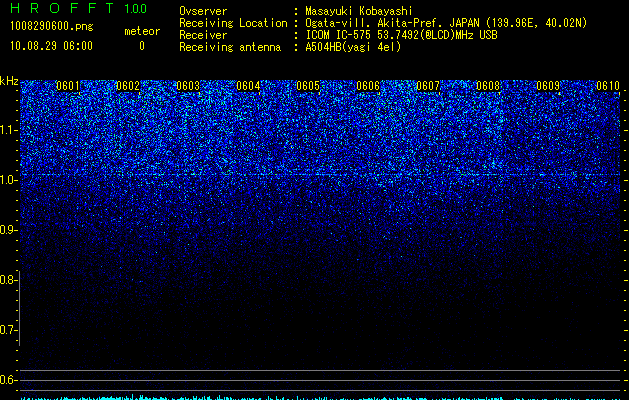Select the 0606 time marker
The height and width of the screenshot is (400, 629).
tap(368, 86)
